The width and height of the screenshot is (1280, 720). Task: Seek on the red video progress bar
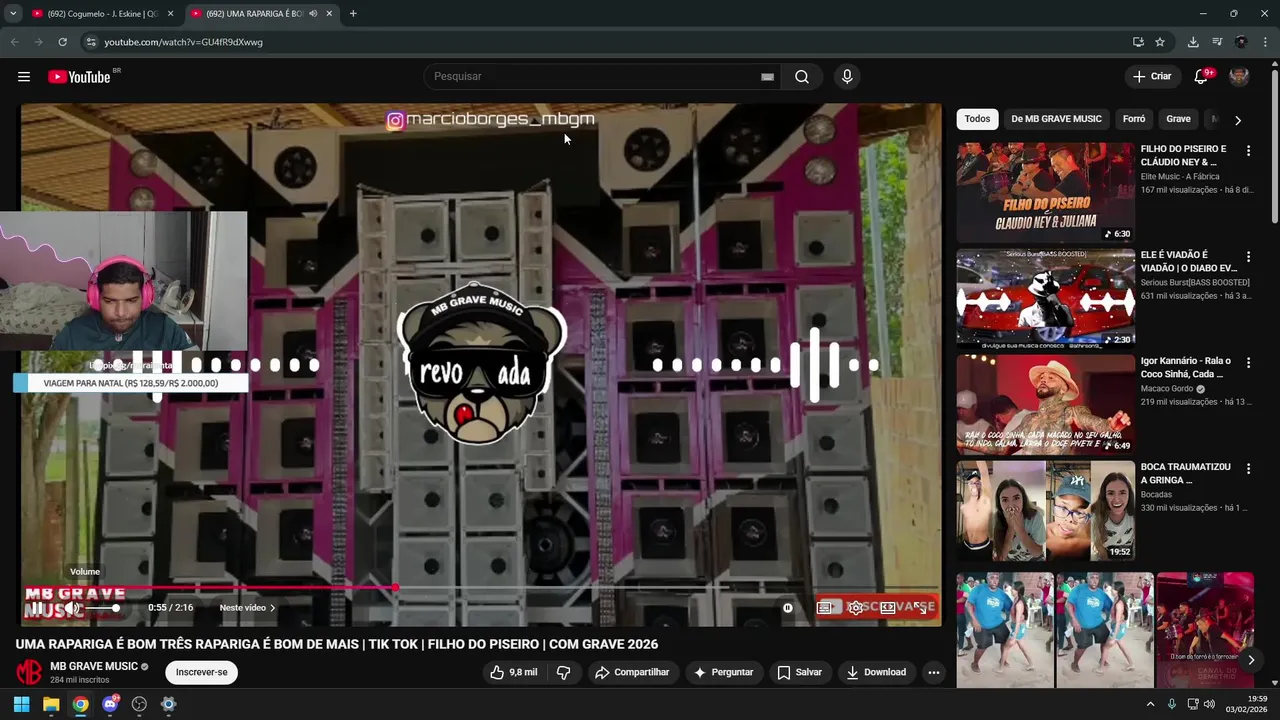[x=480, y=588]
